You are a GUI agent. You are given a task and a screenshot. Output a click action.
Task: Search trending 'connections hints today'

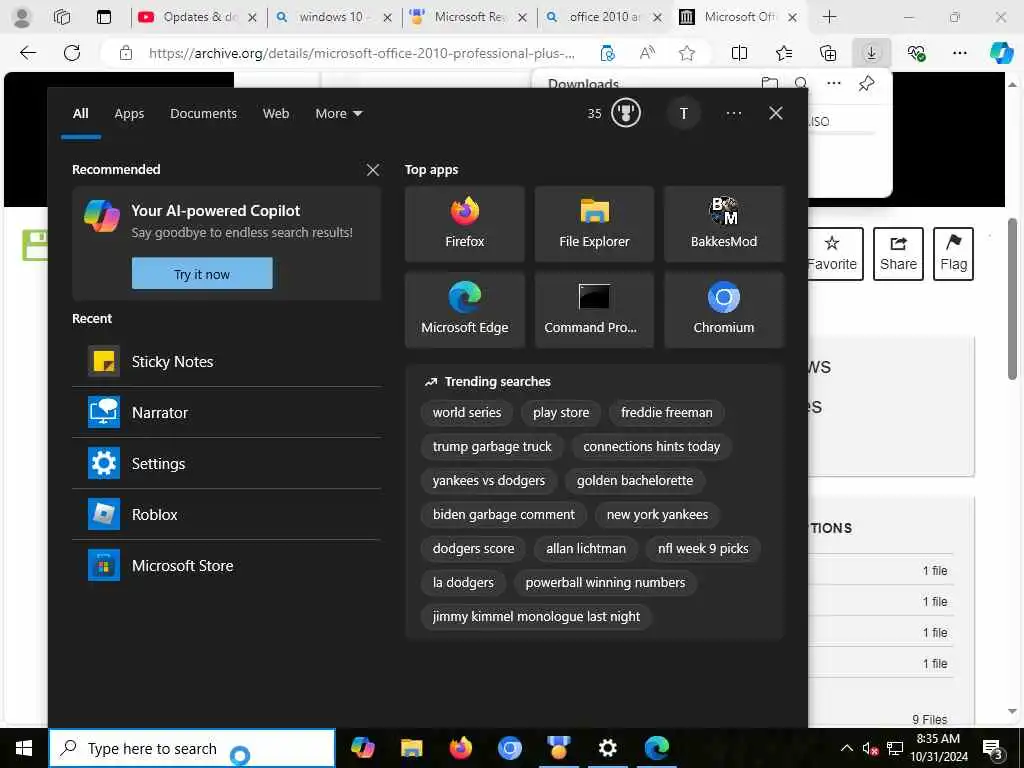[x=652, y=447]
